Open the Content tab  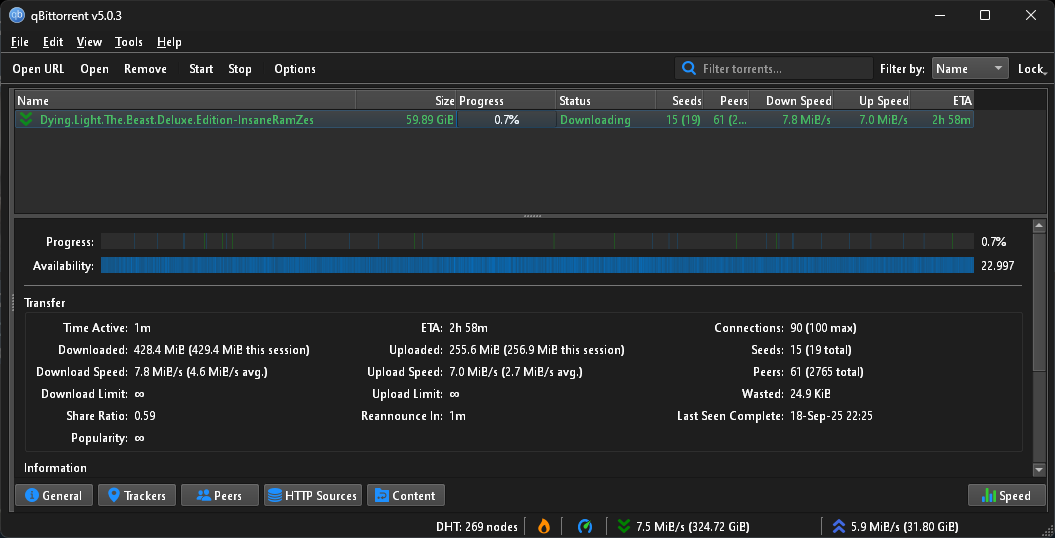pos(406,496)
